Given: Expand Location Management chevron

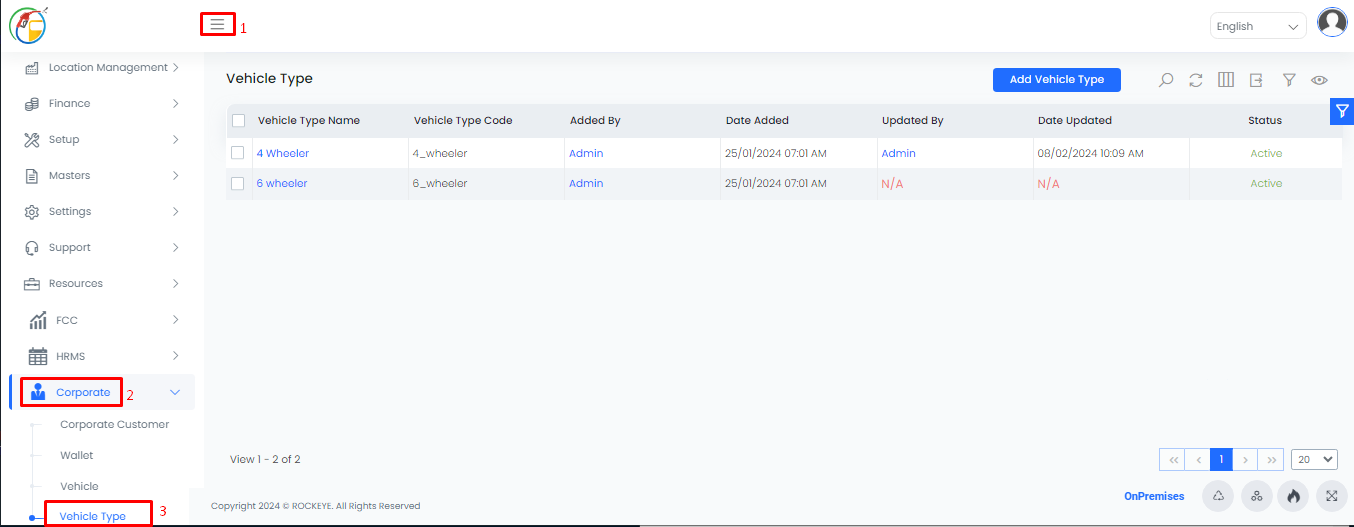Looking at the screenshot, I should pos(176,68).
